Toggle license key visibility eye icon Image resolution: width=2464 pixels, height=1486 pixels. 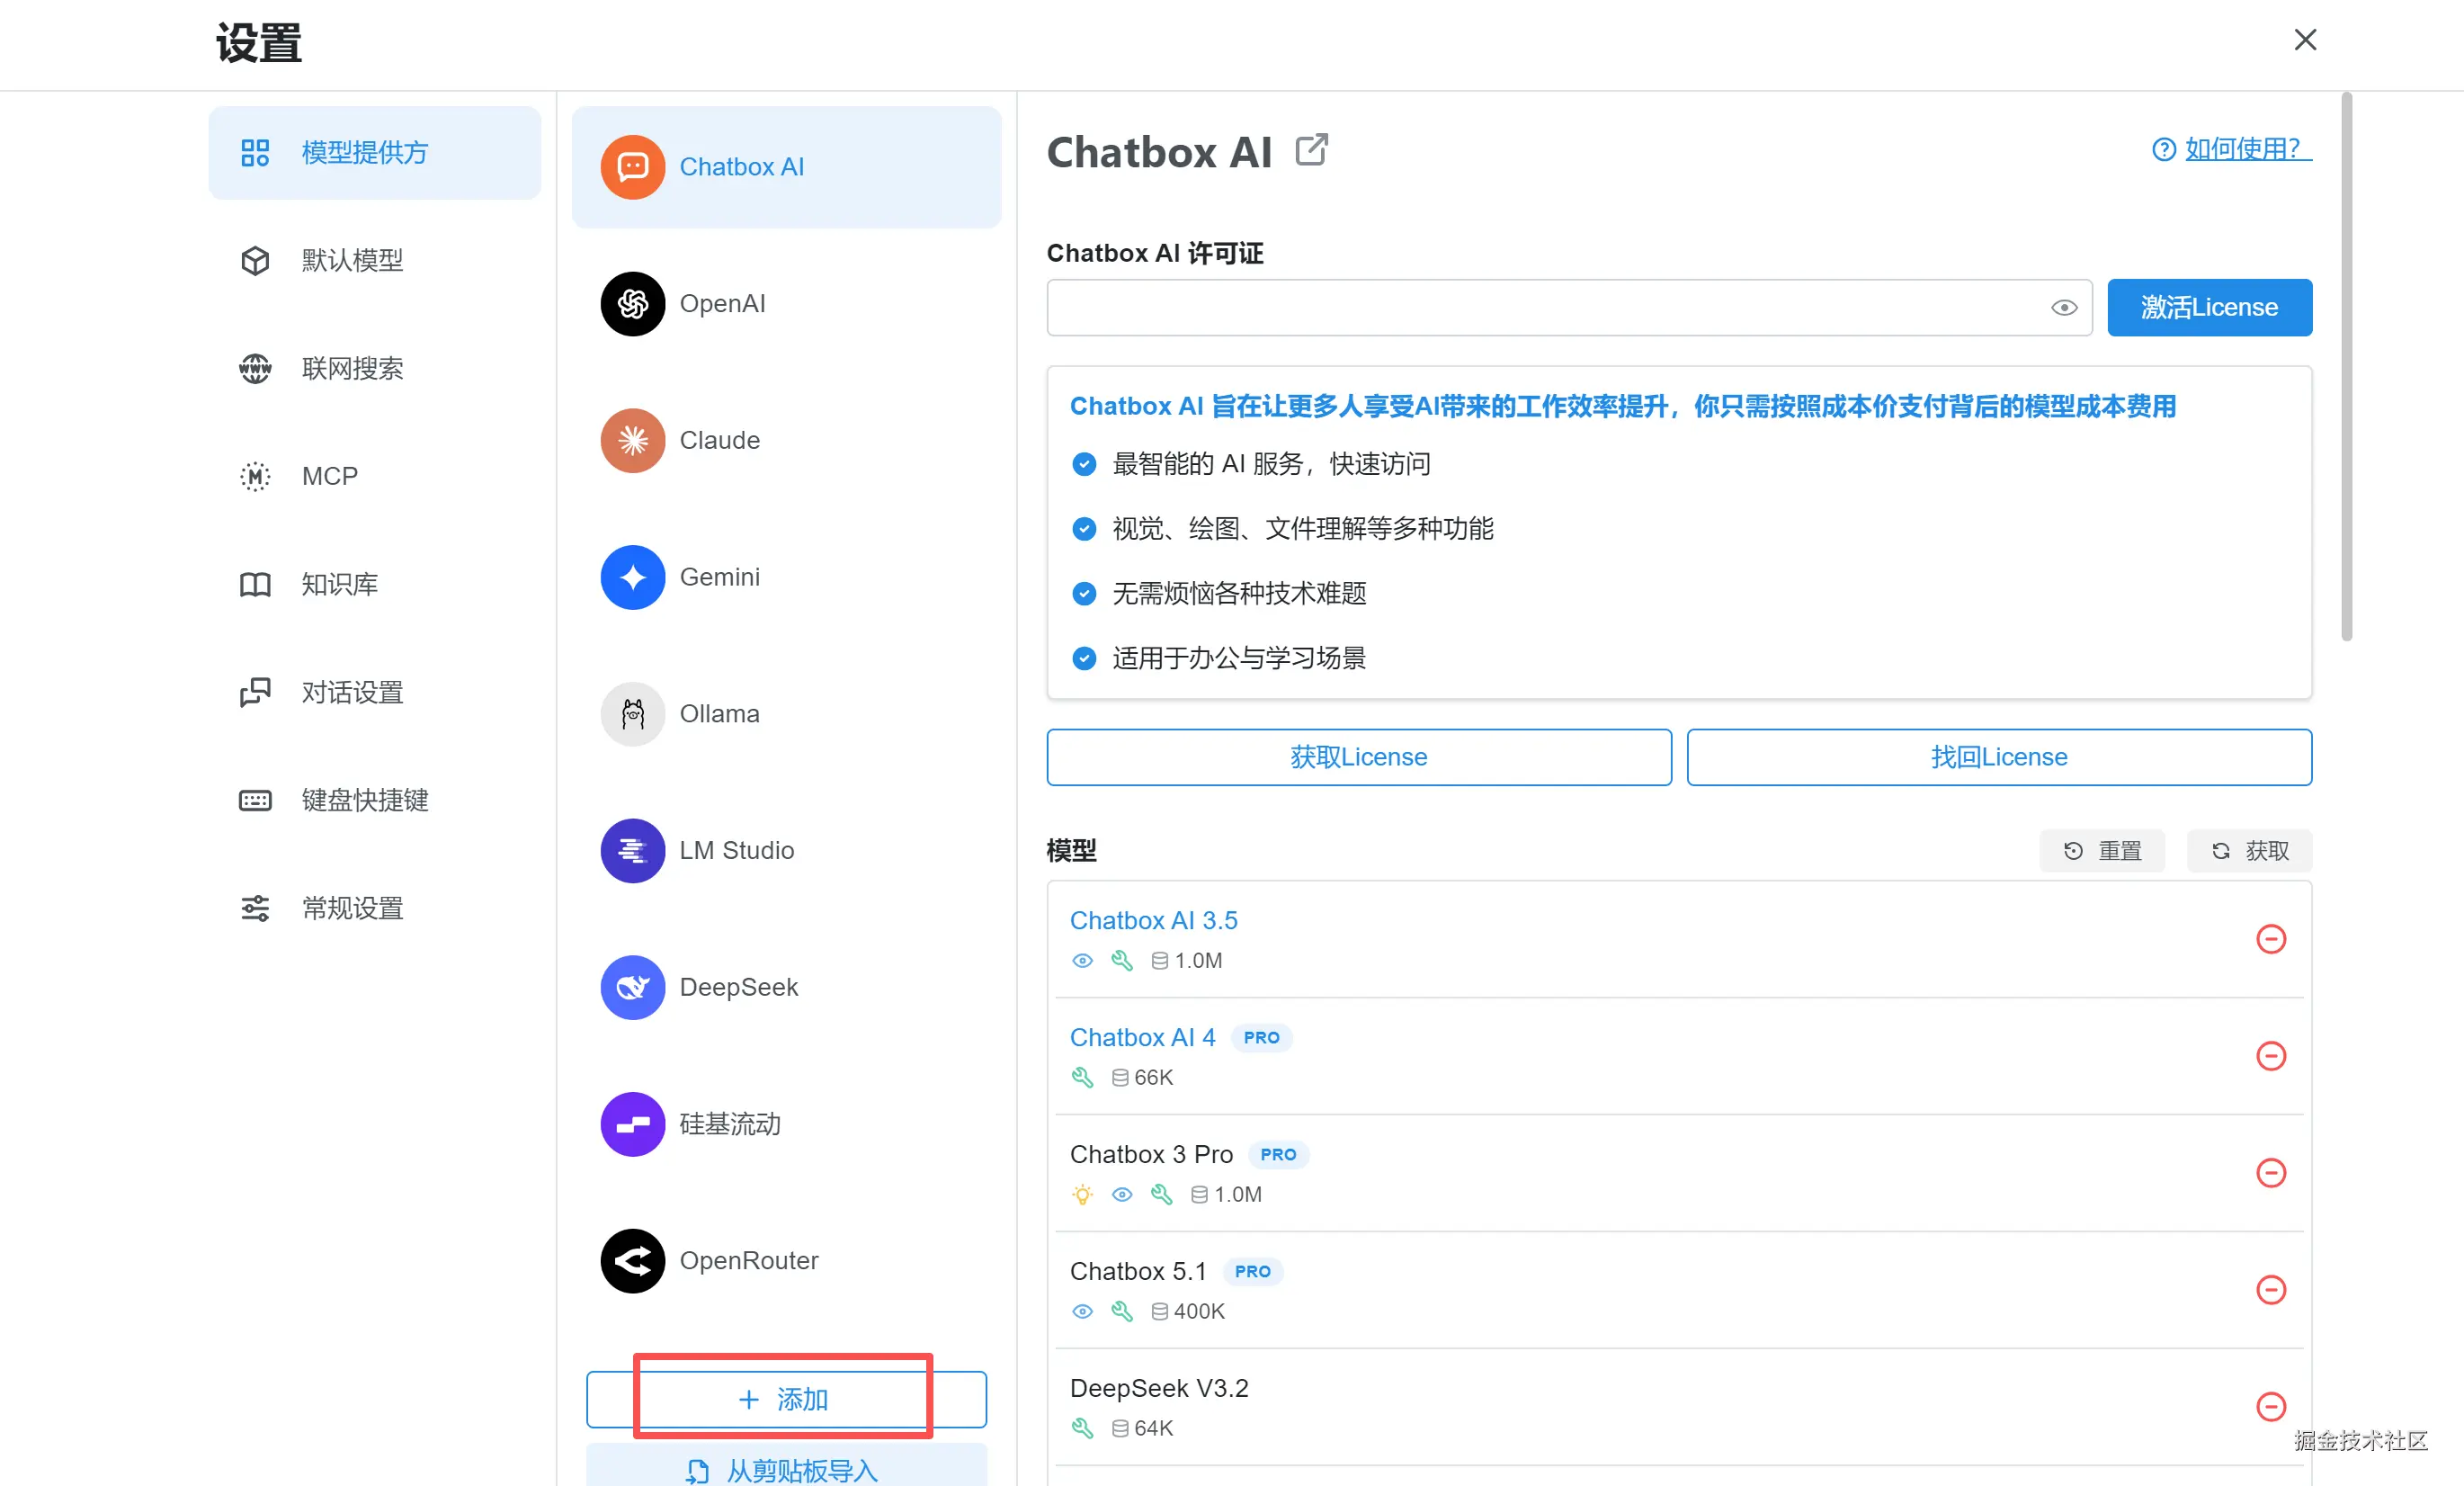[x=2064, y=307]
